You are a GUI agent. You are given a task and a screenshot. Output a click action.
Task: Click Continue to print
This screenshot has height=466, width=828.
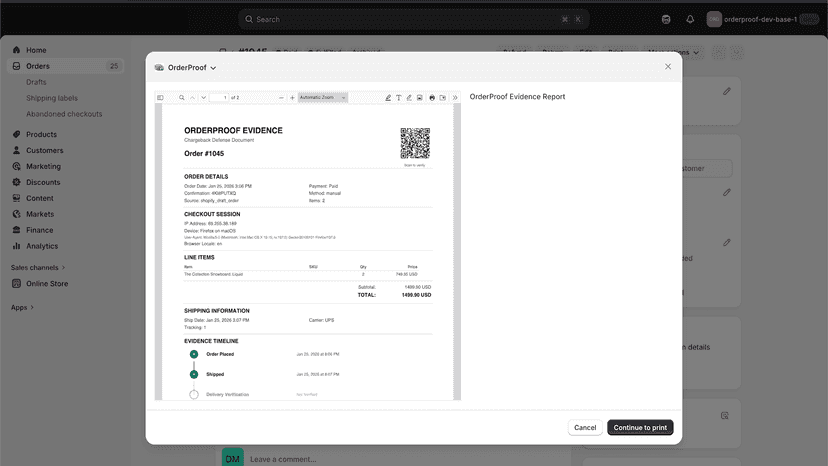point(640,427)
